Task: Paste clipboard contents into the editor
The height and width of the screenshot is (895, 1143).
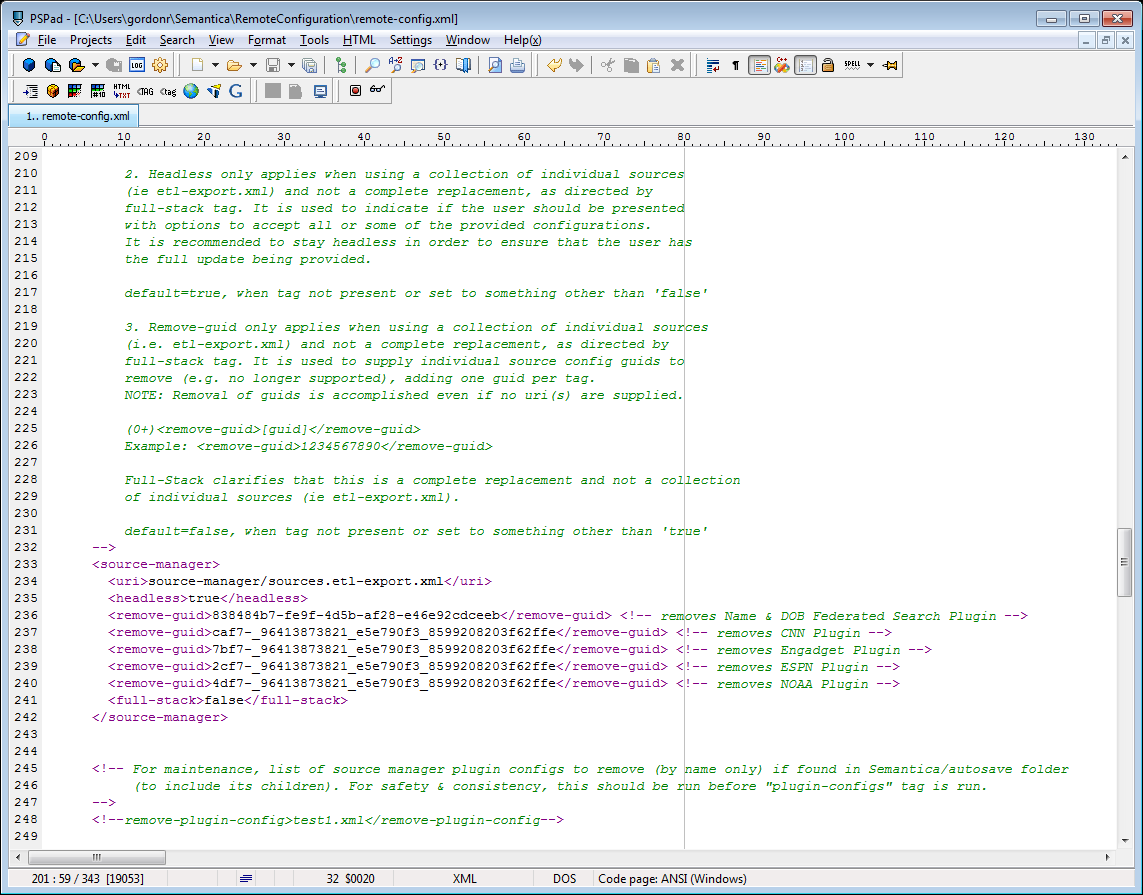Action: tap(652, 65)
